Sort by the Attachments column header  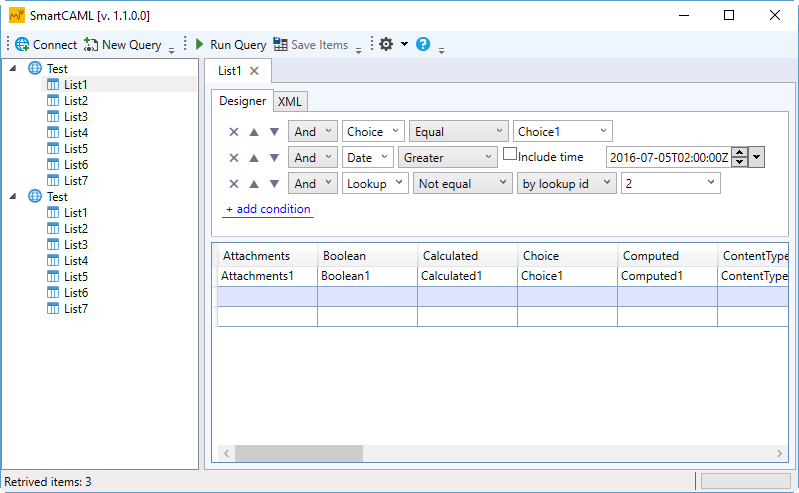click(x=268, y=255)
